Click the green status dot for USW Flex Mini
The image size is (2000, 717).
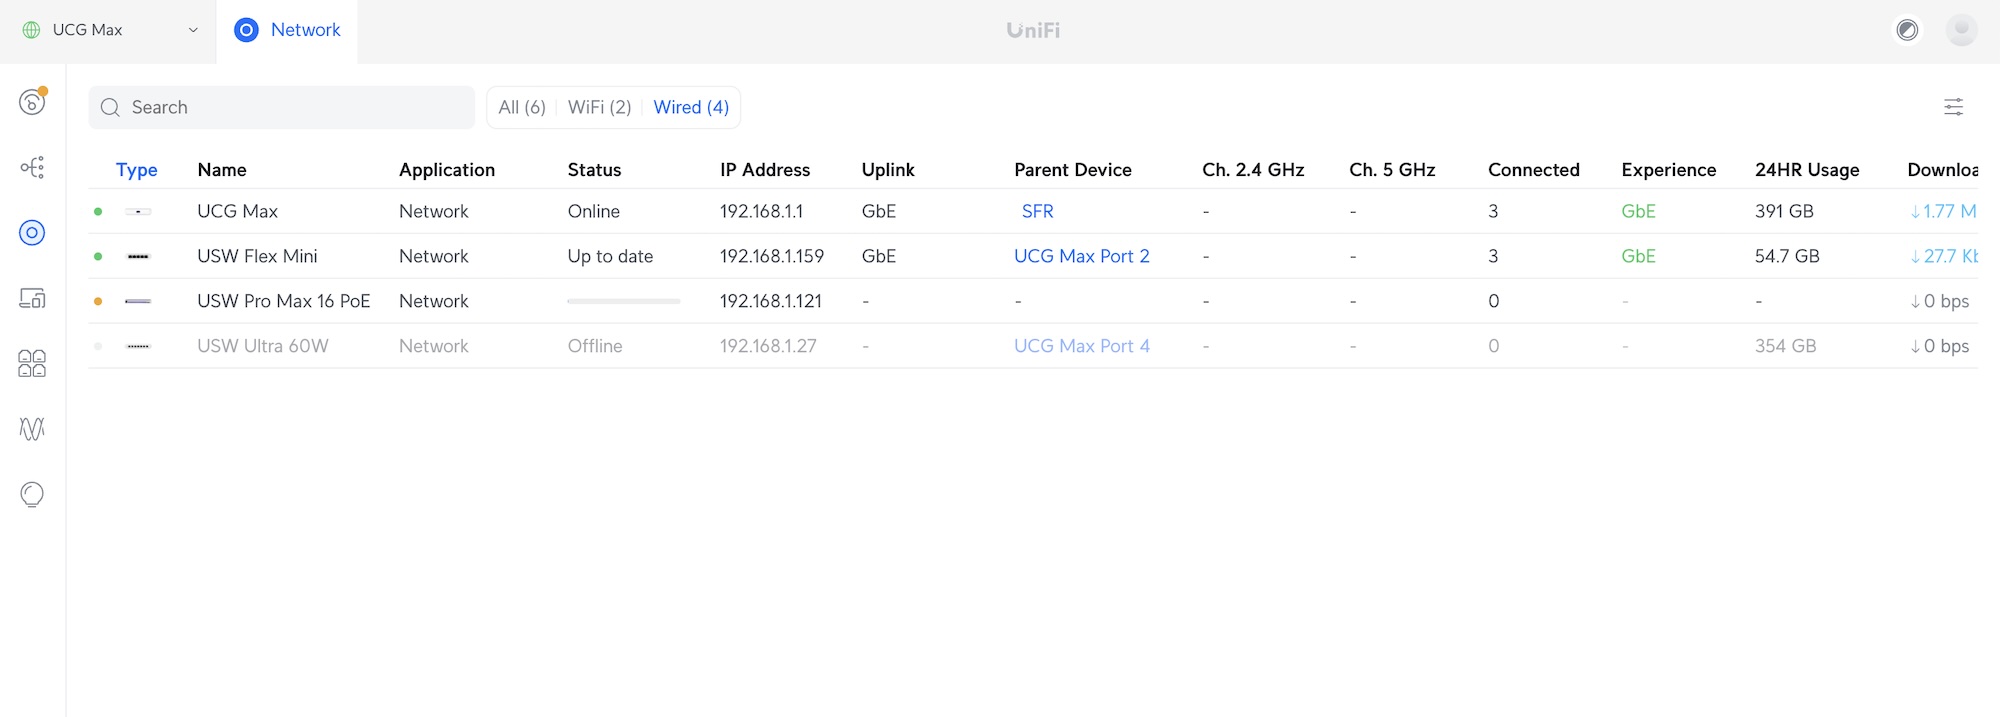click(x=98, y=257)
